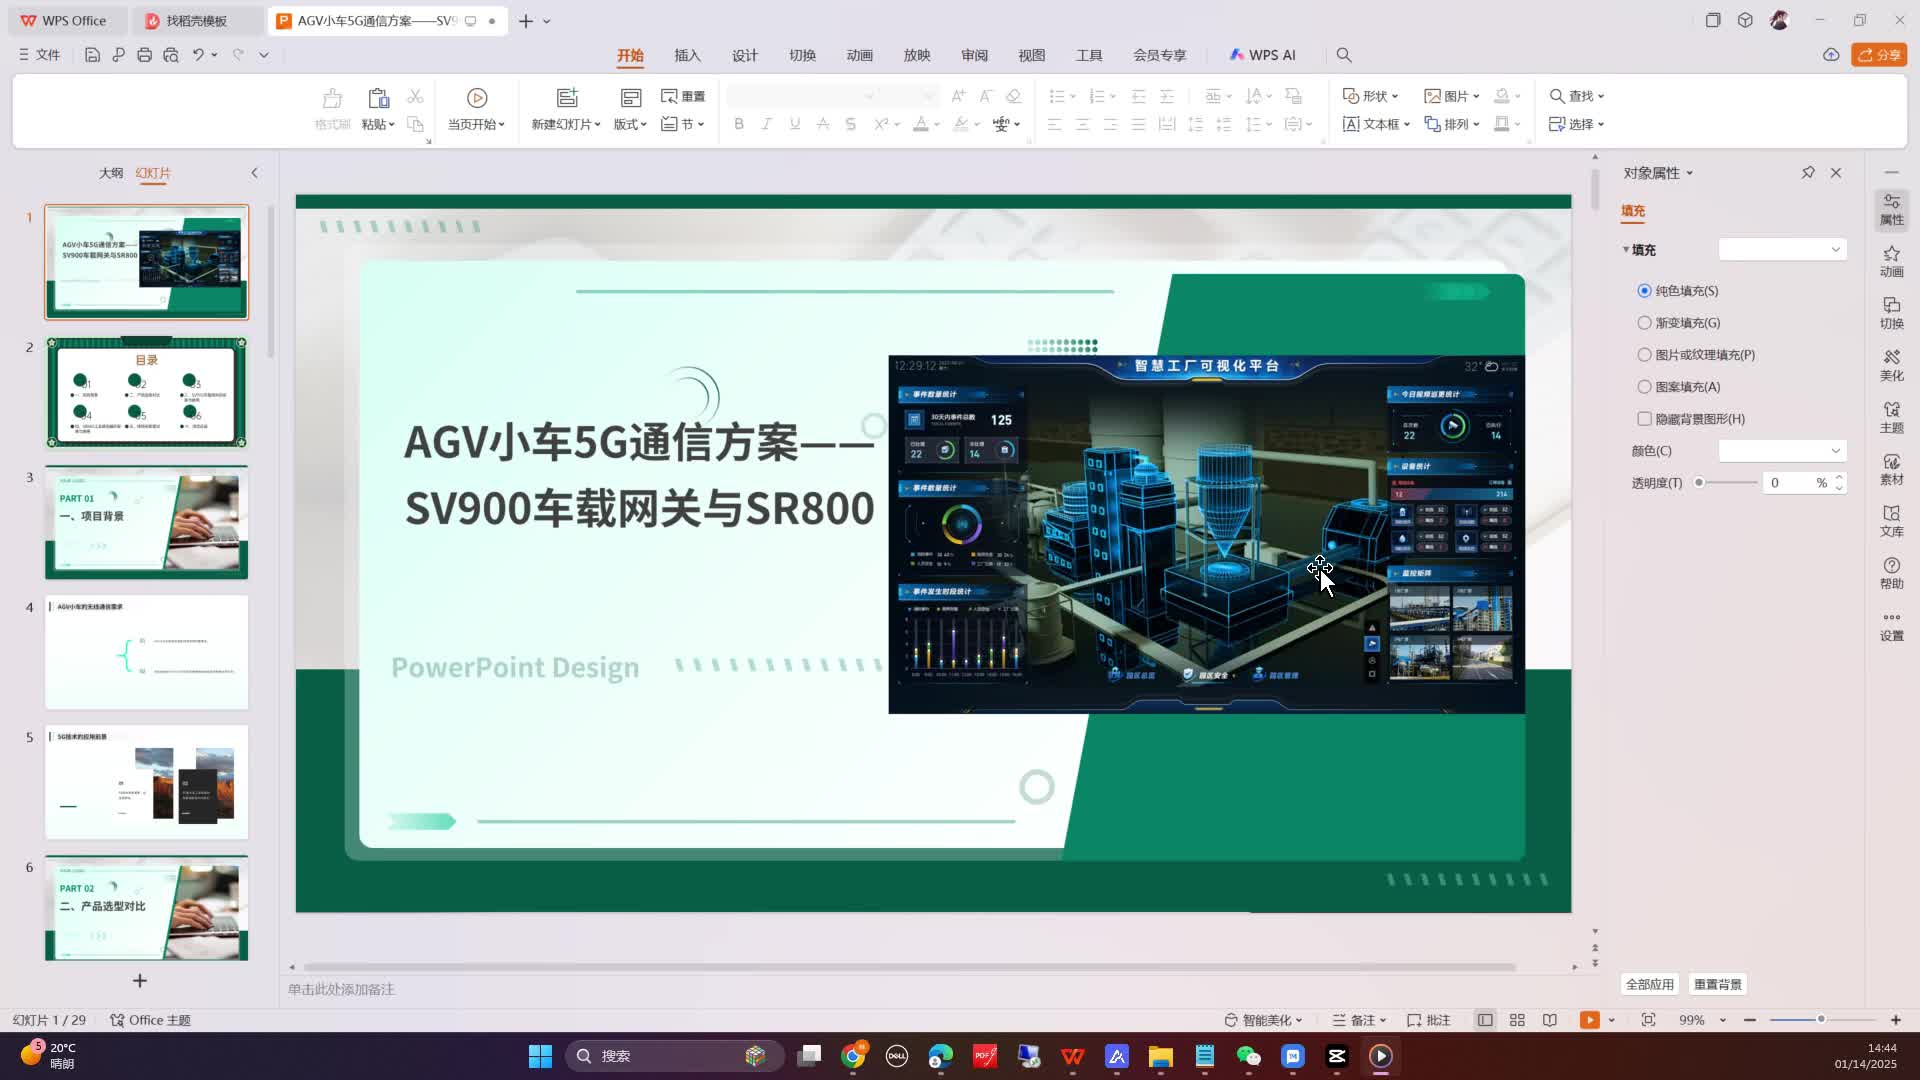Select slide 3 thumbnail 项目背景

pos(146,522)
